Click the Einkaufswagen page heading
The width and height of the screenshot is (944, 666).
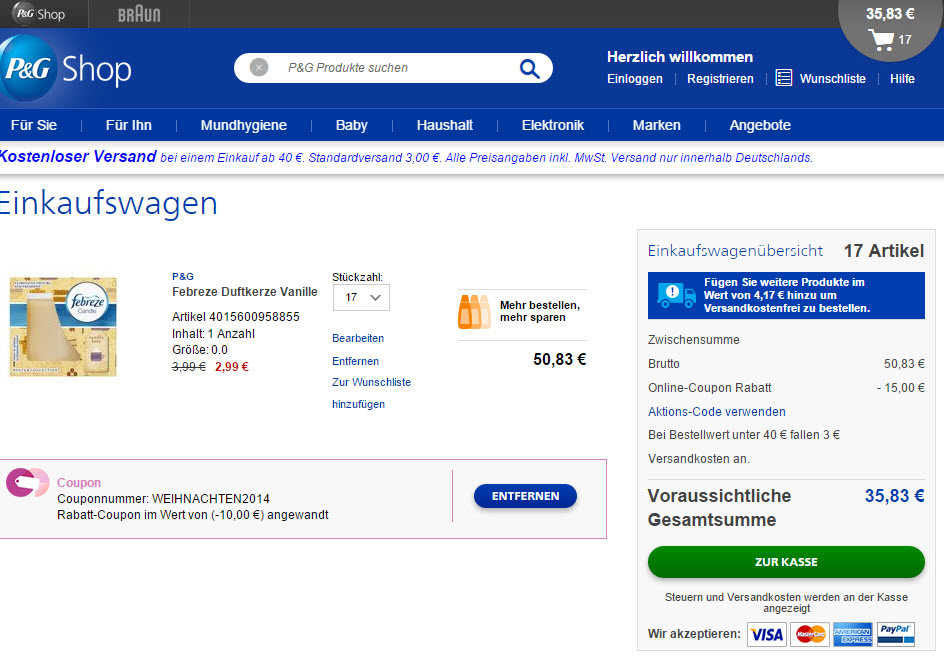click(x=108, y=203)
